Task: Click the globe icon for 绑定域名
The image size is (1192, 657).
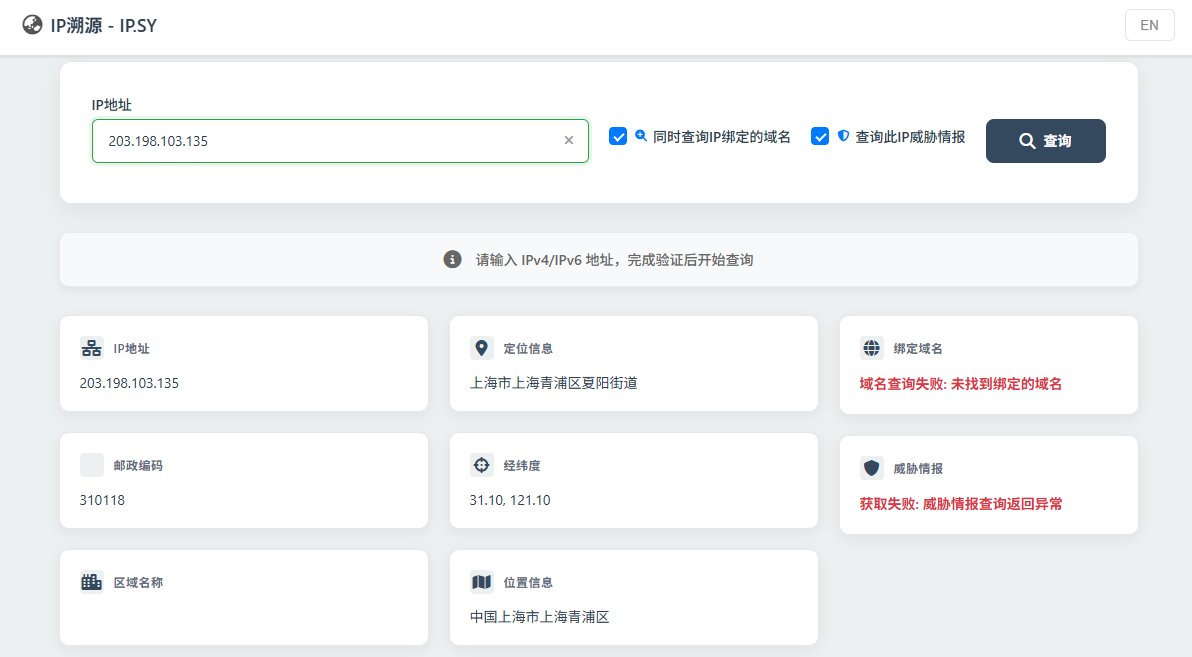Action: pyautogui.click(x=871, y=348)
